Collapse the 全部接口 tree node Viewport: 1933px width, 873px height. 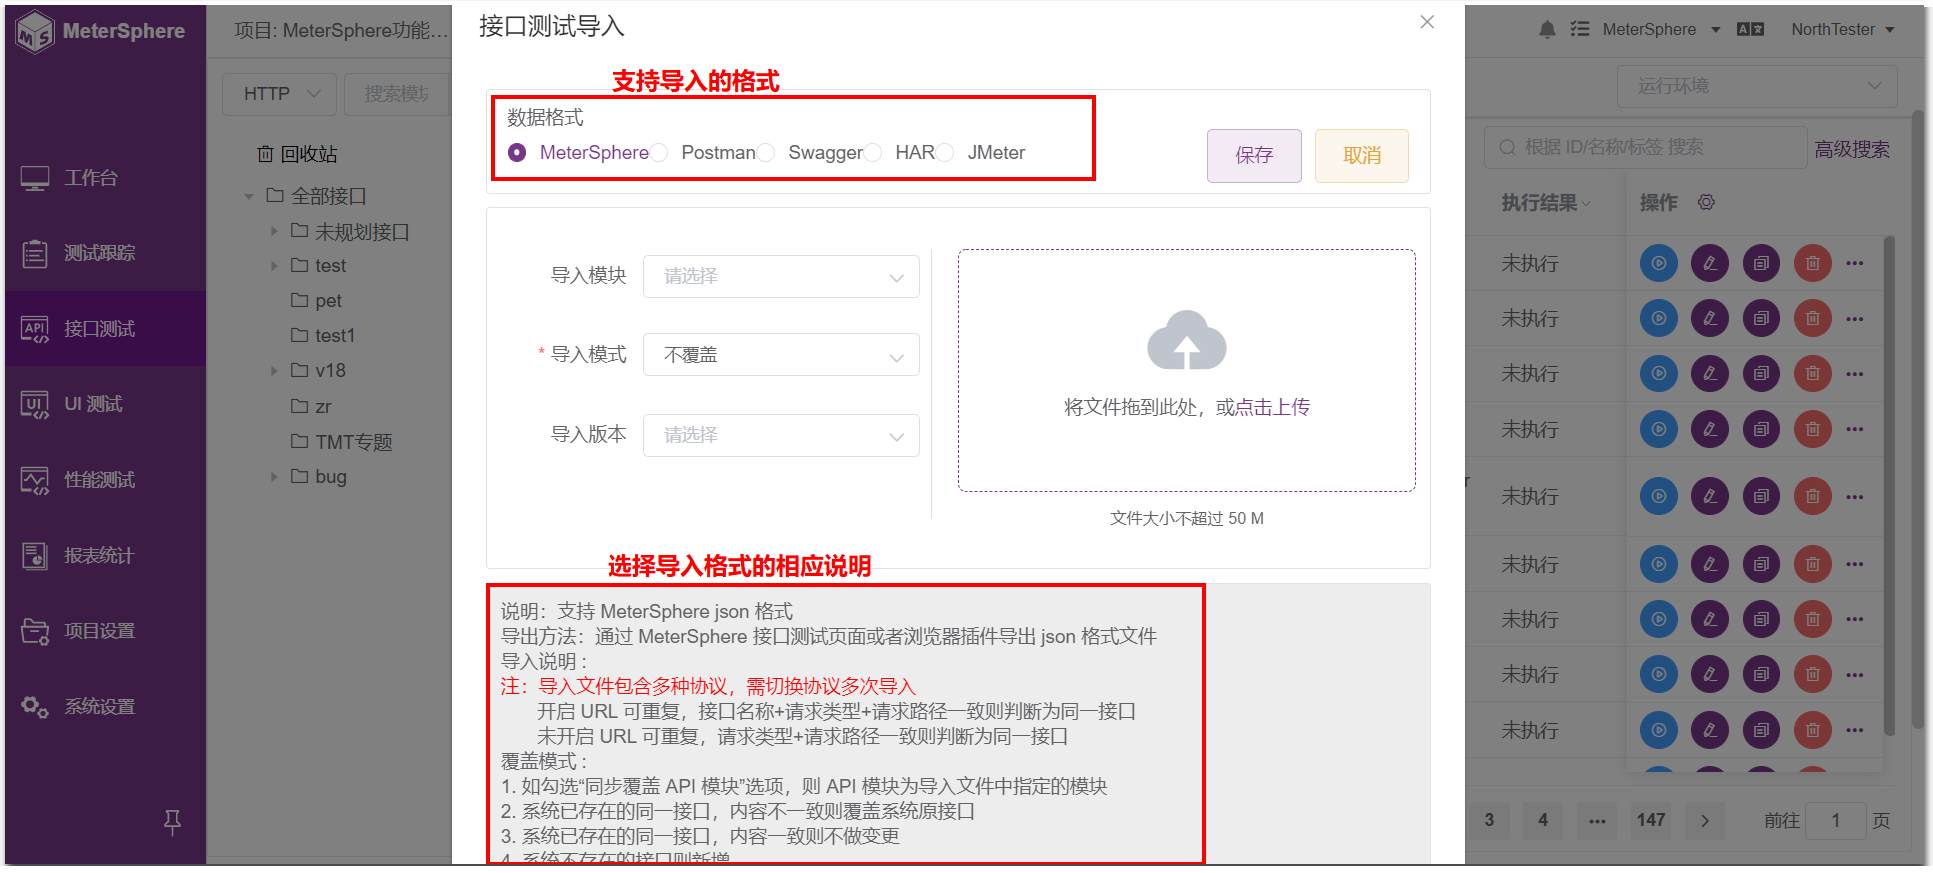pos(249,196)
